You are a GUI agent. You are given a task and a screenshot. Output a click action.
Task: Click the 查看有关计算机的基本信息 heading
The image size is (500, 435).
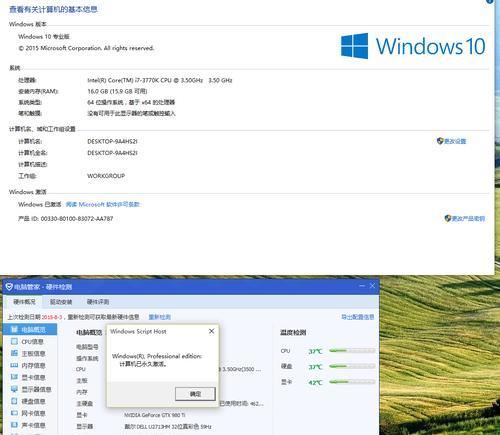pos(53,9)
